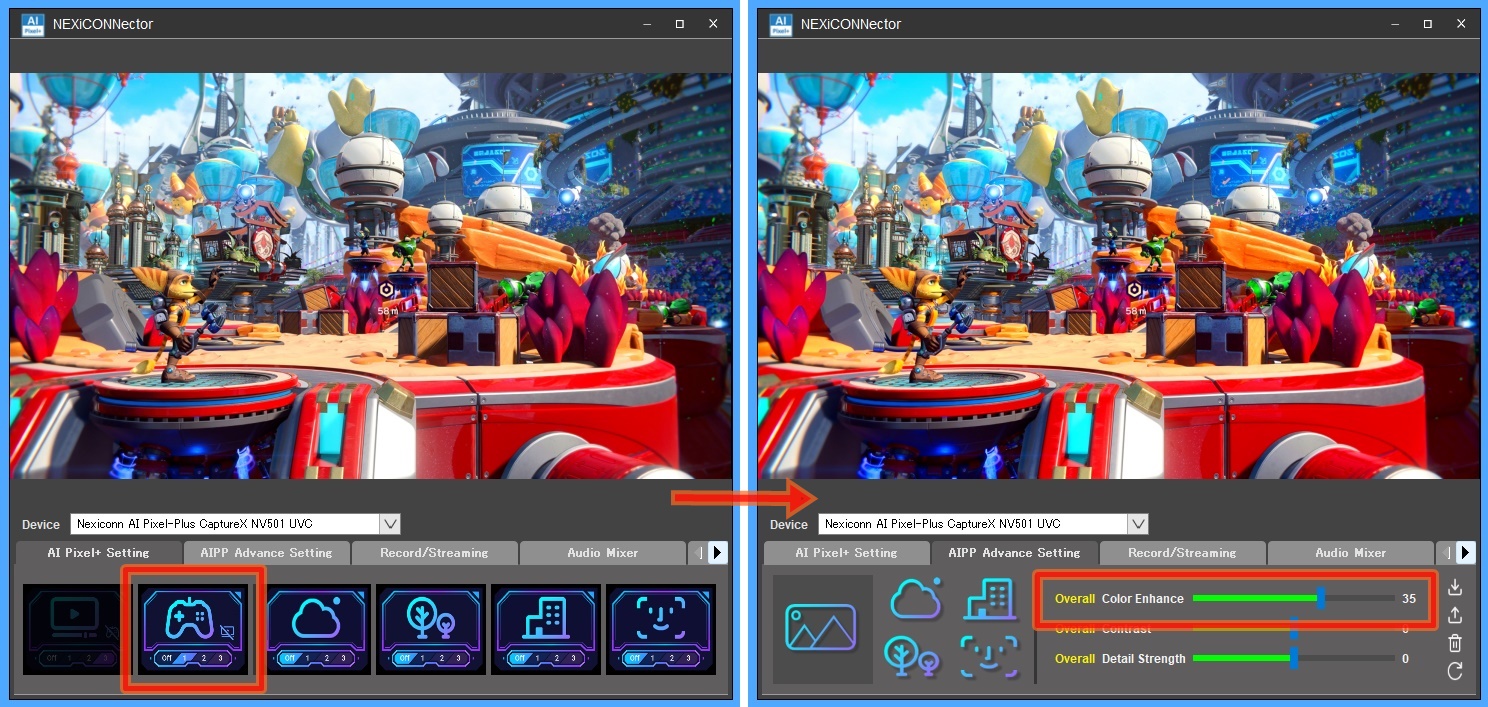The height and width of the screenshot is (707, 1488).
Task: Switch to Record/Streaming tab in right window
Action: click(1183, 552)
